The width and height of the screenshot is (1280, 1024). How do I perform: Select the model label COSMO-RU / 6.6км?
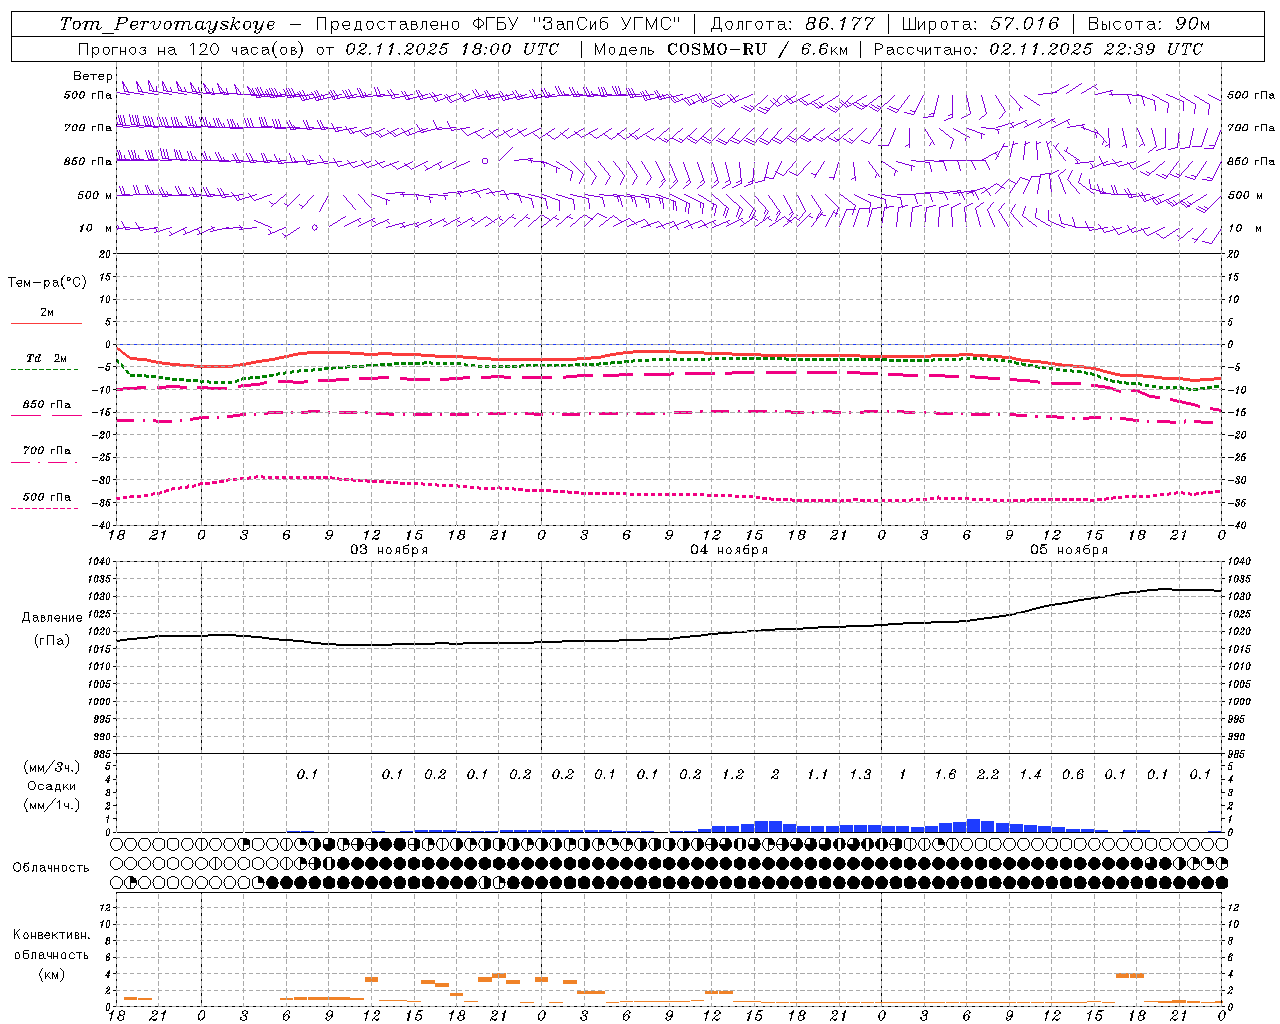coord(757,49)
